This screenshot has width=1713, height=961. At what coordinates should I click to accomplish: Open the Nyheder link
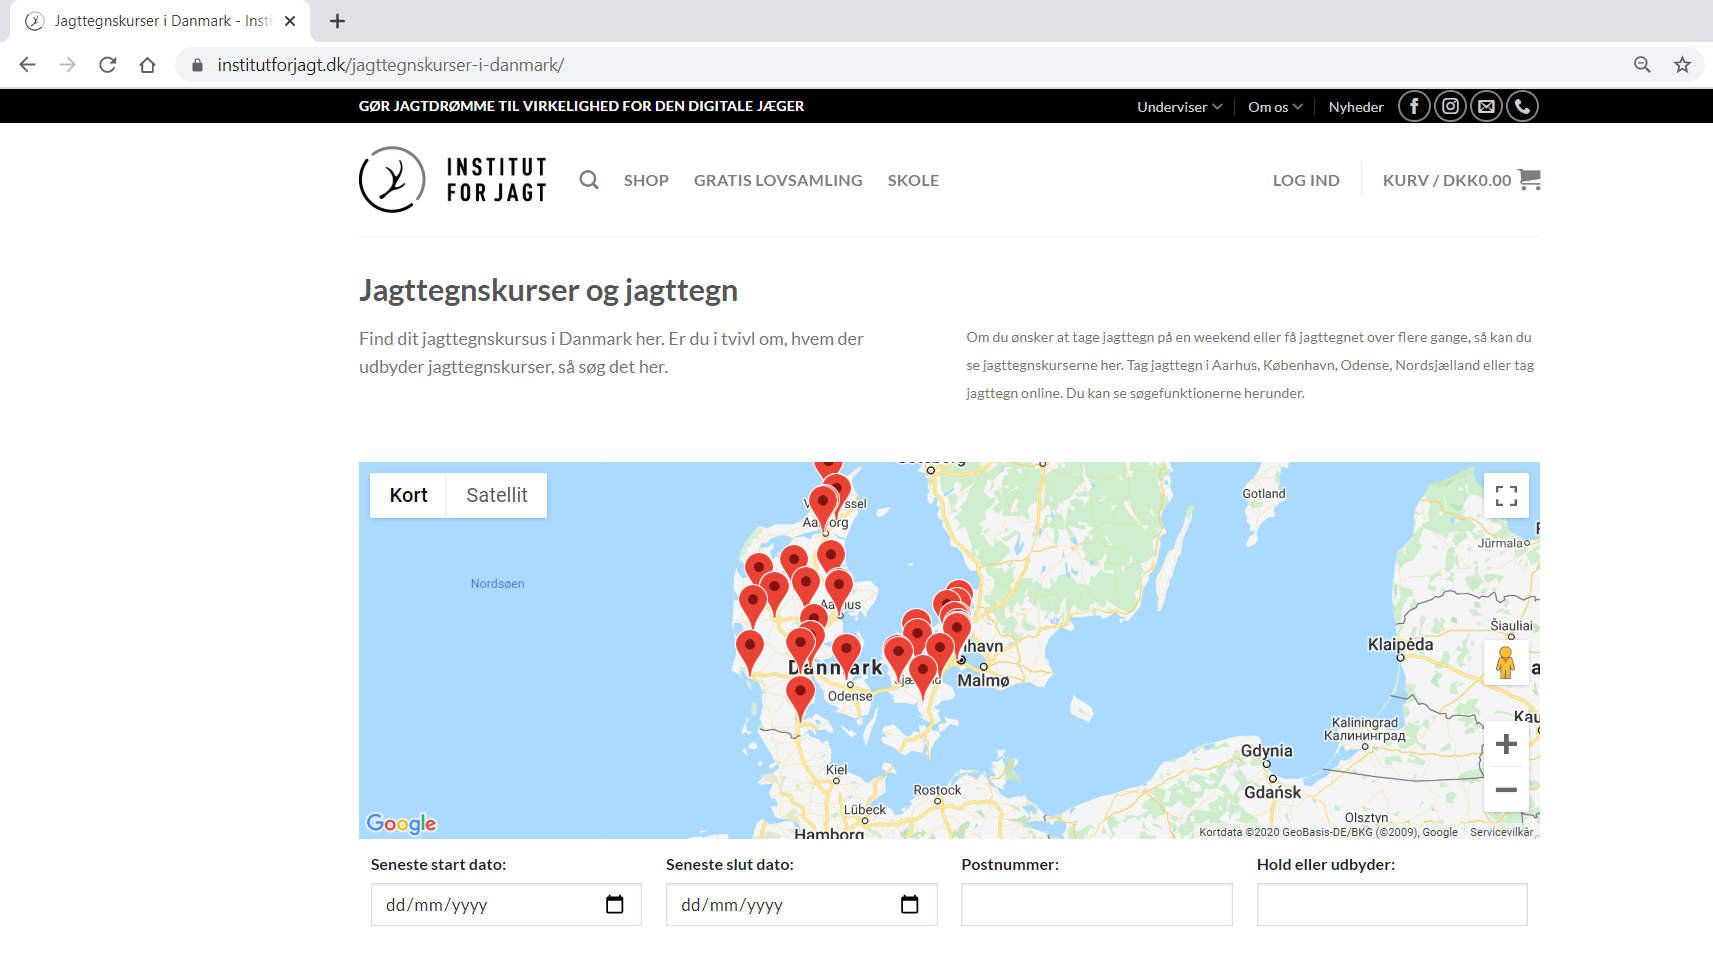pyautogui.click(x=1356, y=107)
